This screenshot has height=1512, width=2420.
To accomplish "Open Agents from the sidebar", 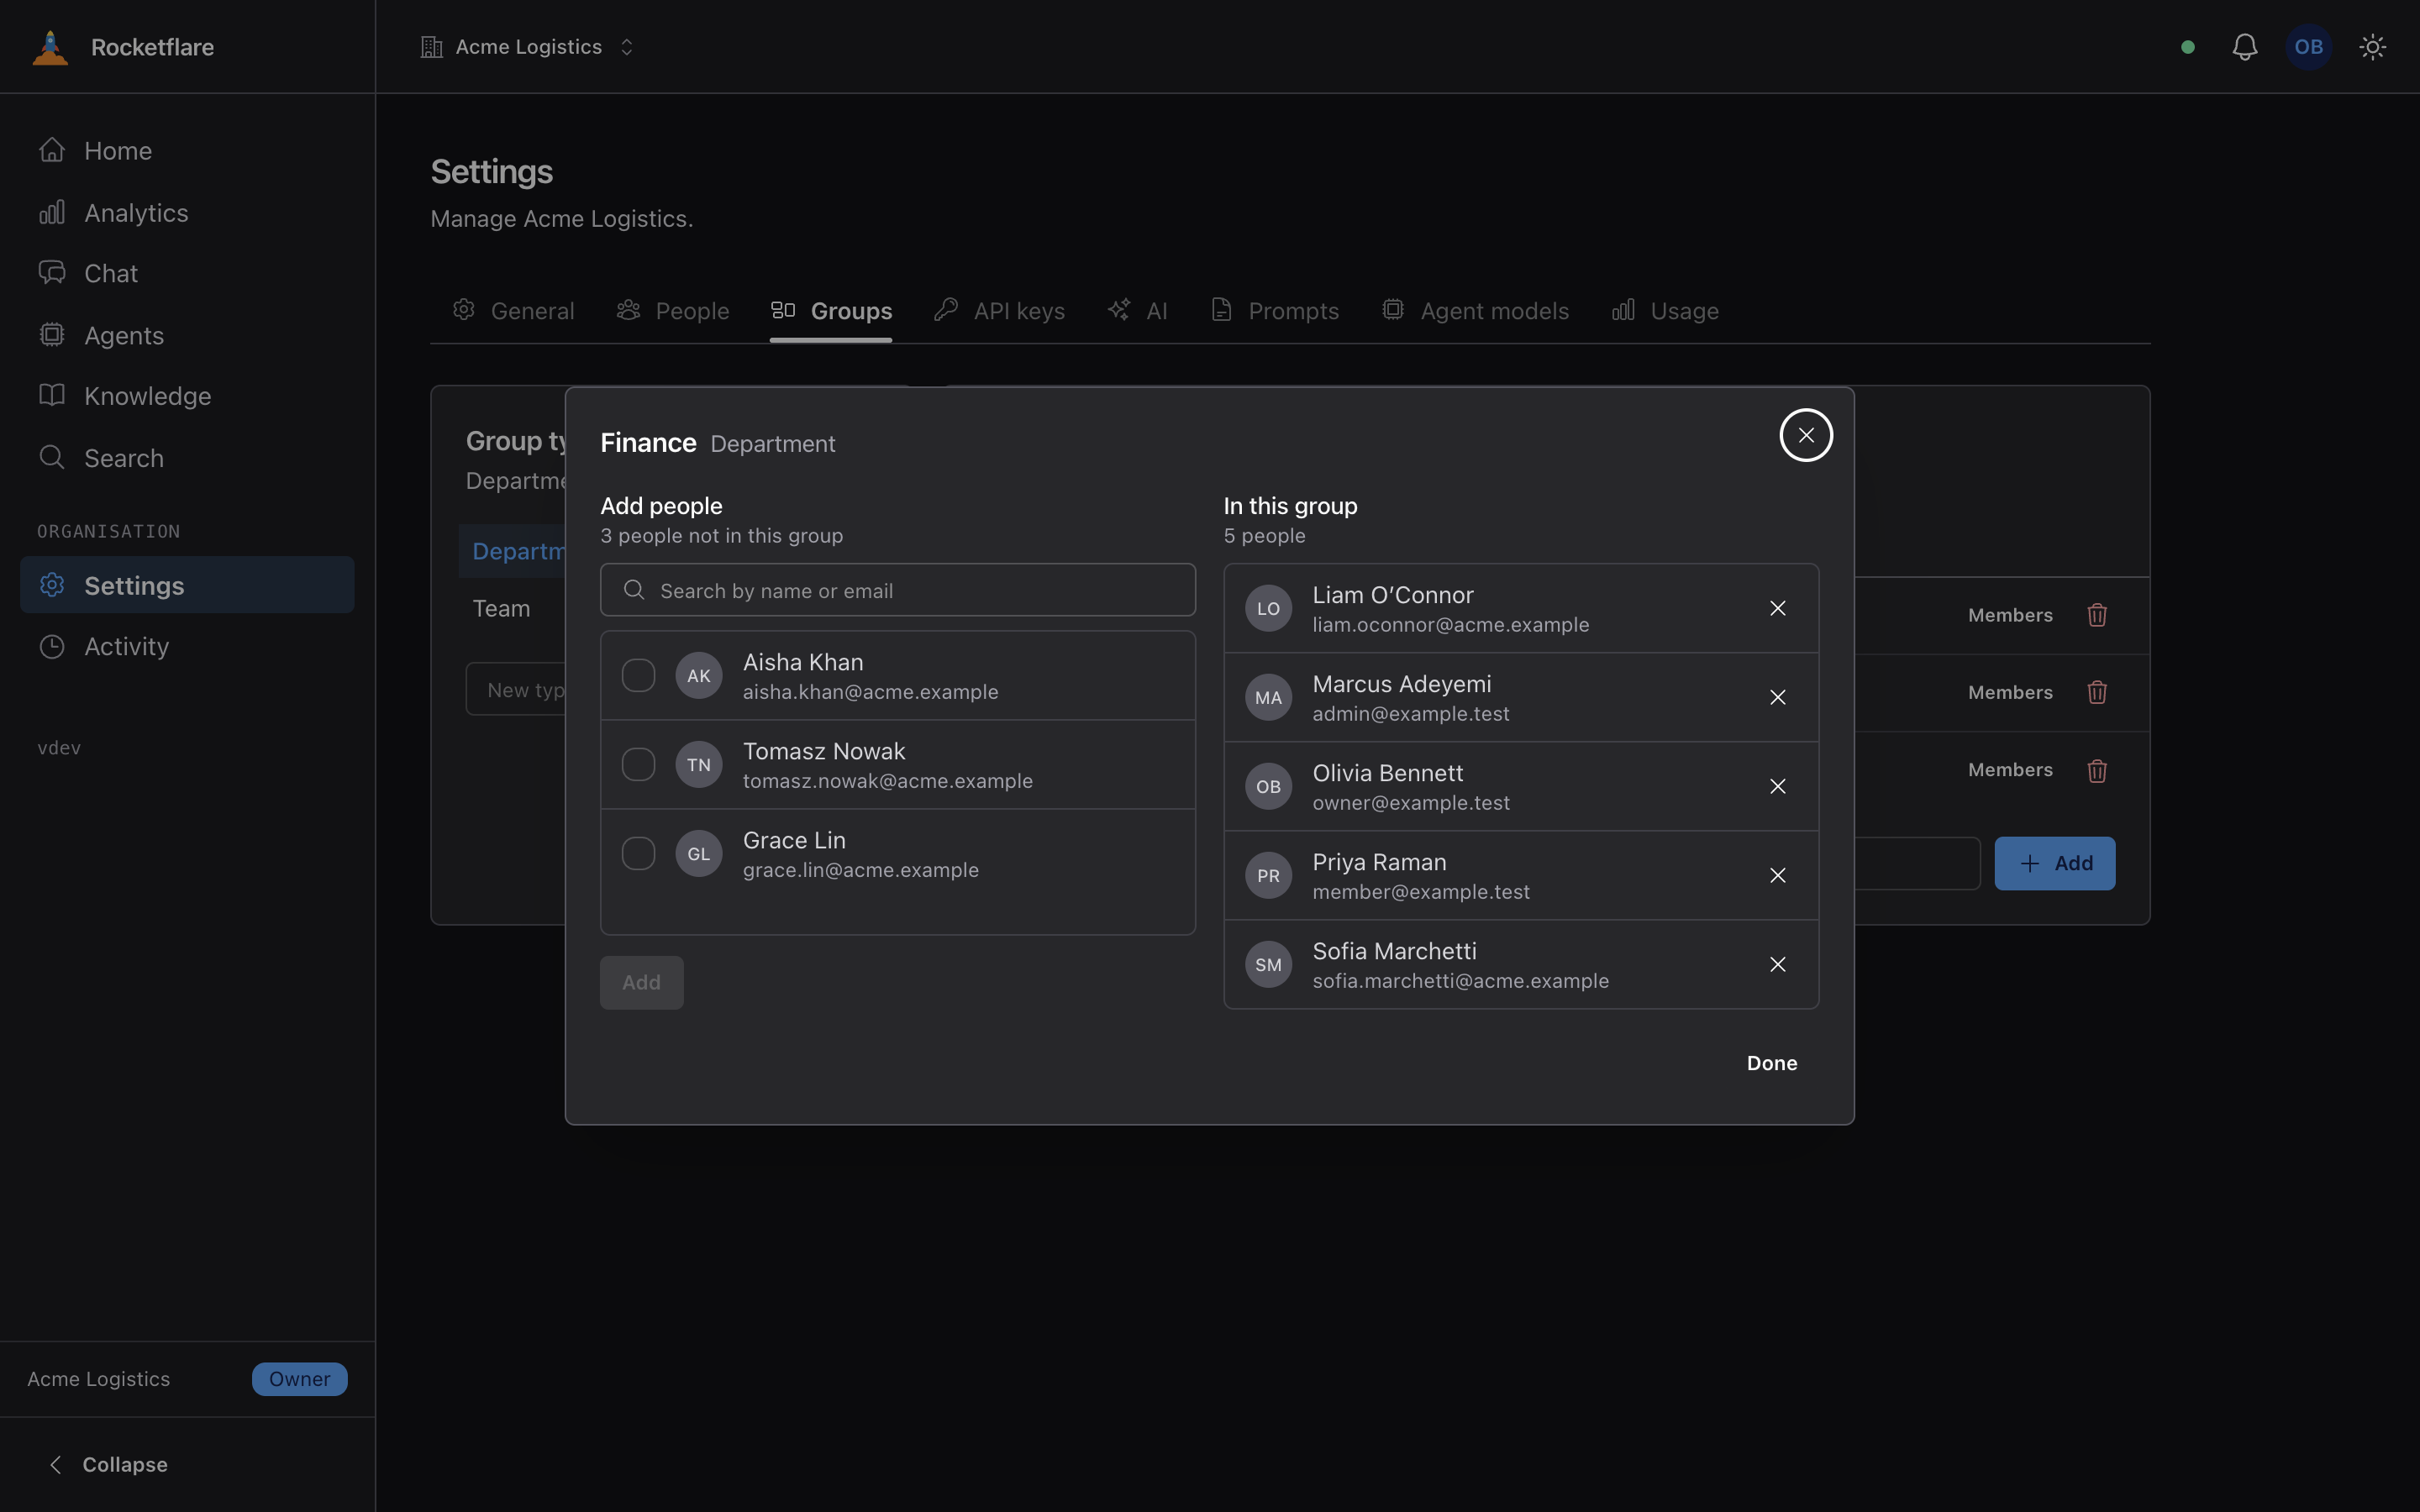I will pyautogui.click(x=187, y=335).
